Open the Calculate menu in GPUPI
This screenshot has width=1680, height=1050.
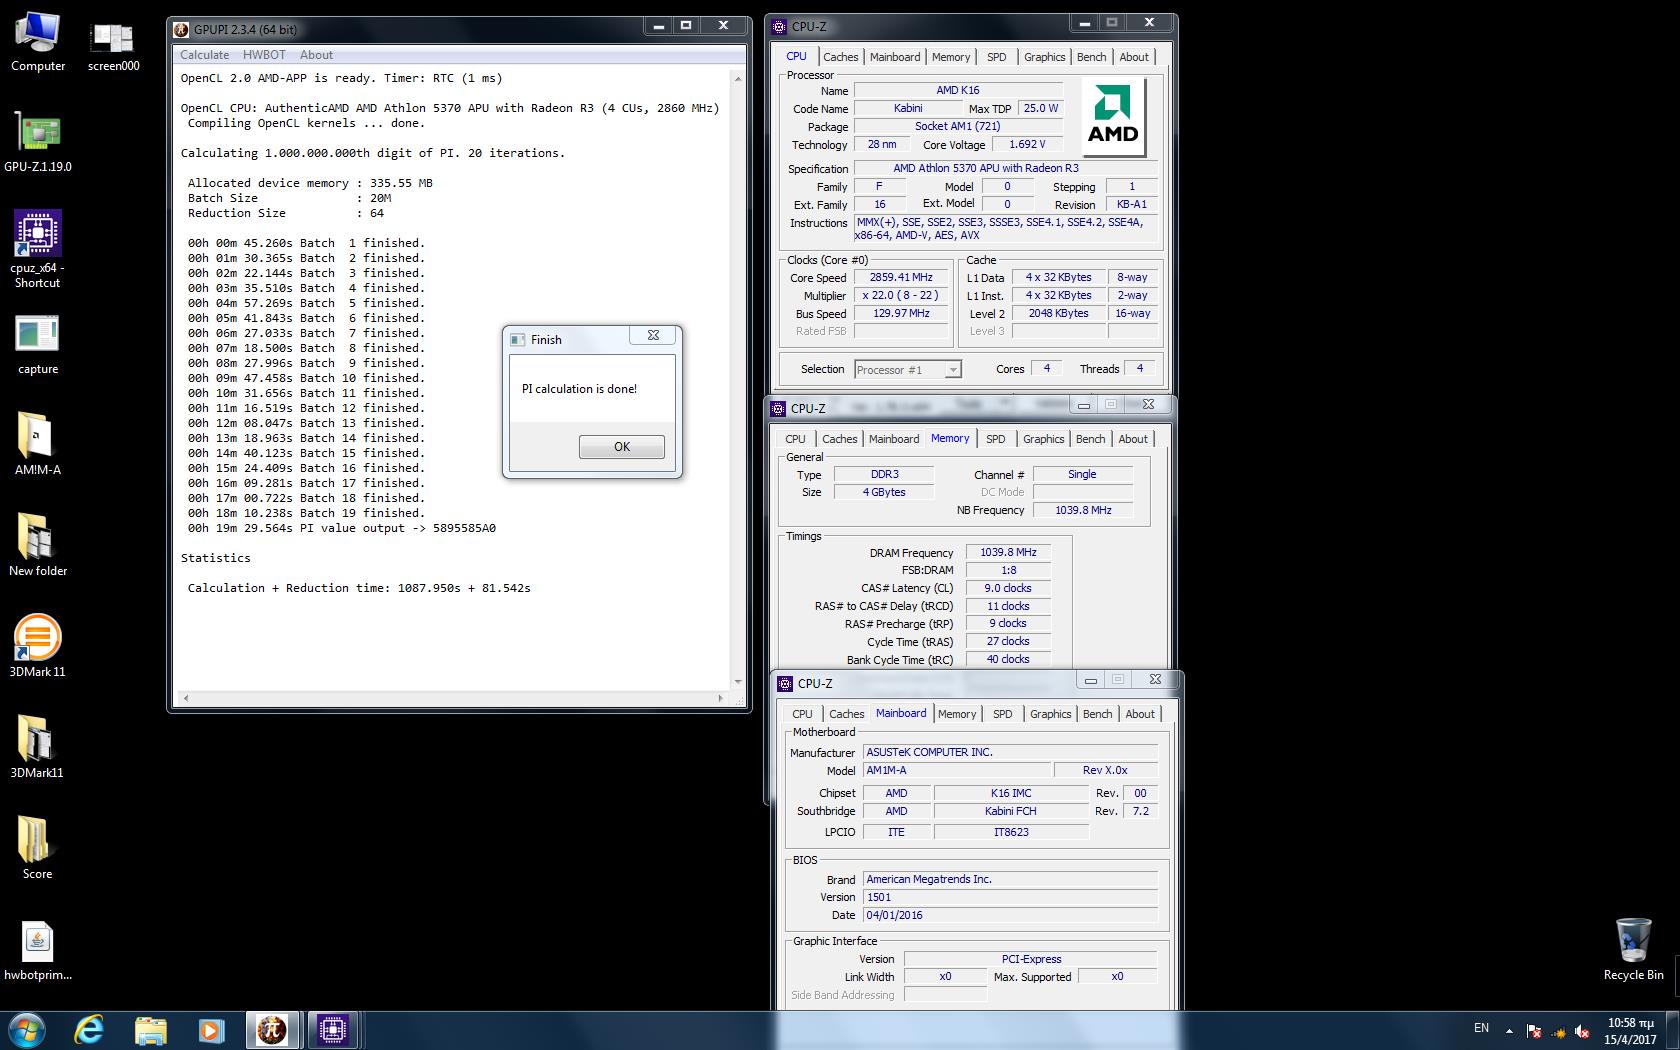[x=204, y=55]
